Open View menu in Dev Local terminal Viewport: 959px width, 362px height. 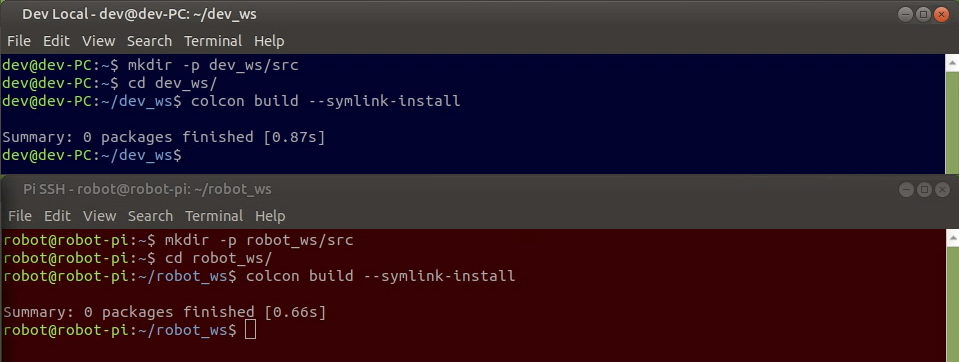click(98, 41)
